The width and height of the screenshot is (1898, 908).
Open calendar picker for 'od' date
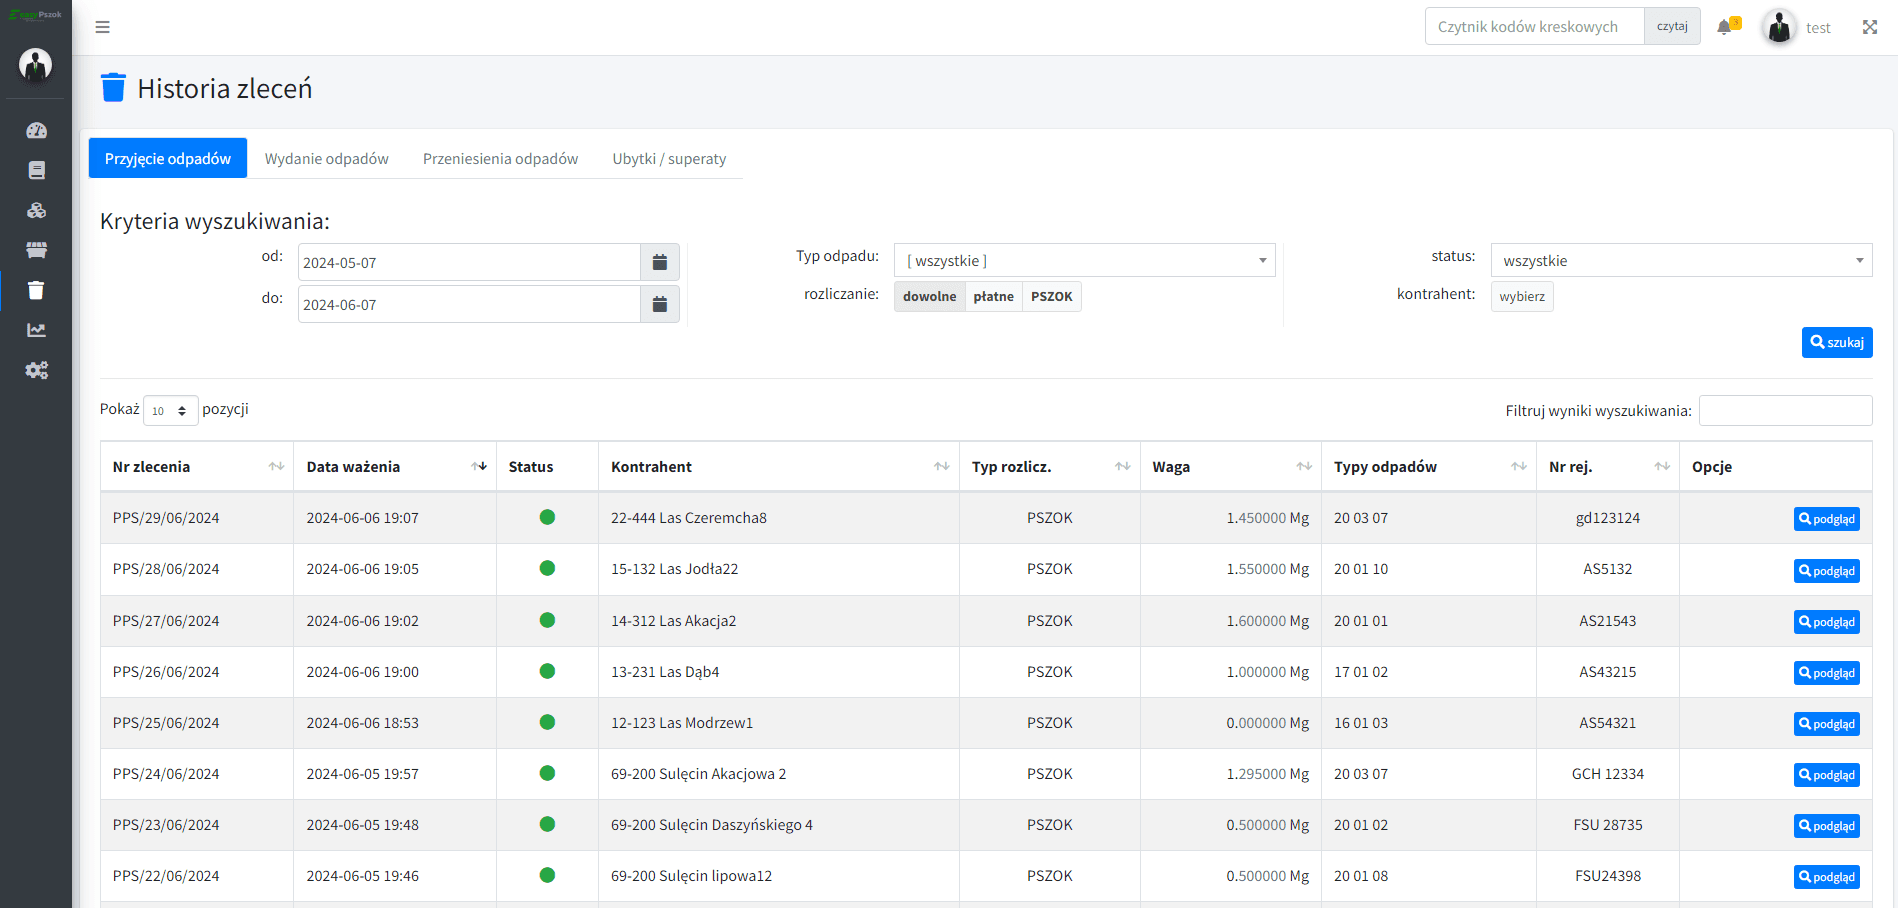pyautogui.click(x=659, y=262)
